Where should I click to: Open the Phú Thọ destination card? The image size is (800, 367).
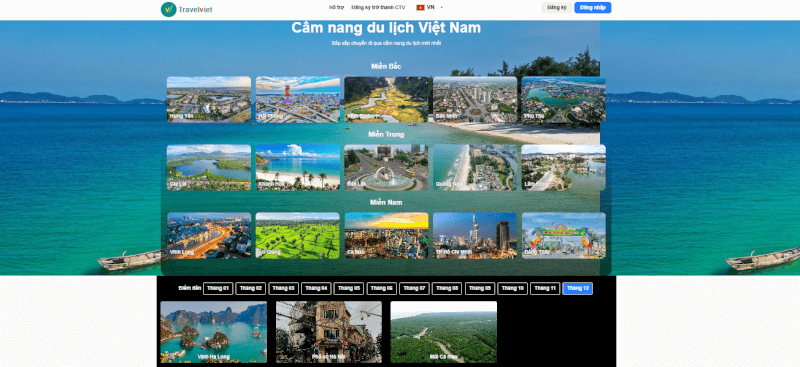tap(563, 100)
